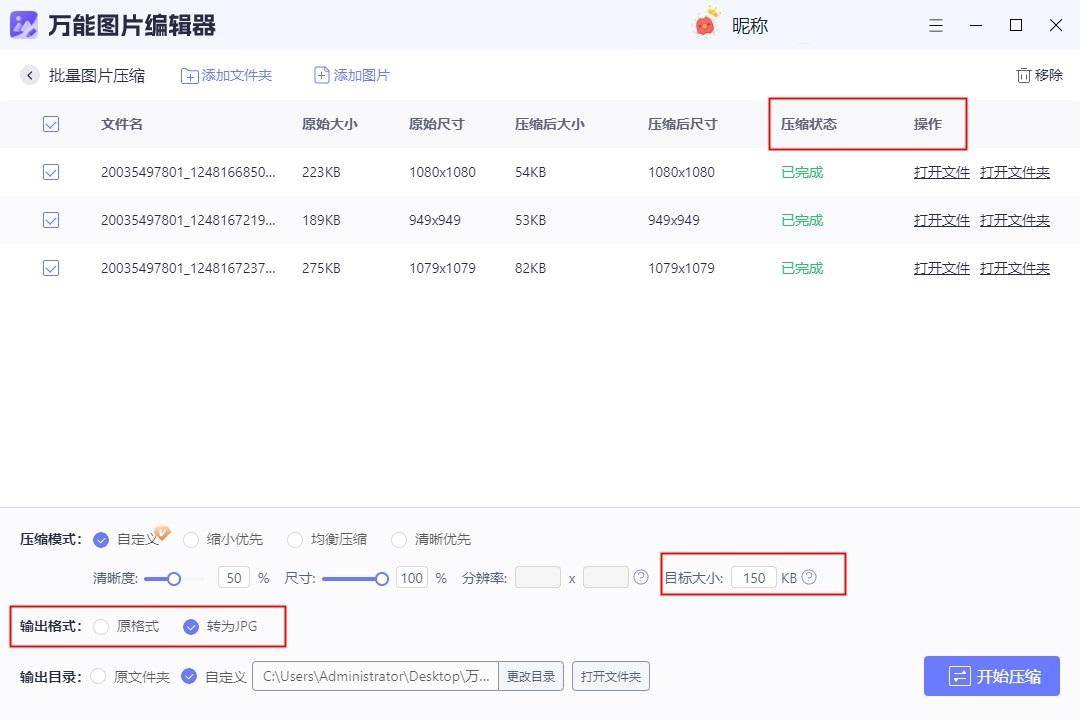1080x720 pixels.
Task: Open the hamburger menu in the title bar
Action: point(936,25)
